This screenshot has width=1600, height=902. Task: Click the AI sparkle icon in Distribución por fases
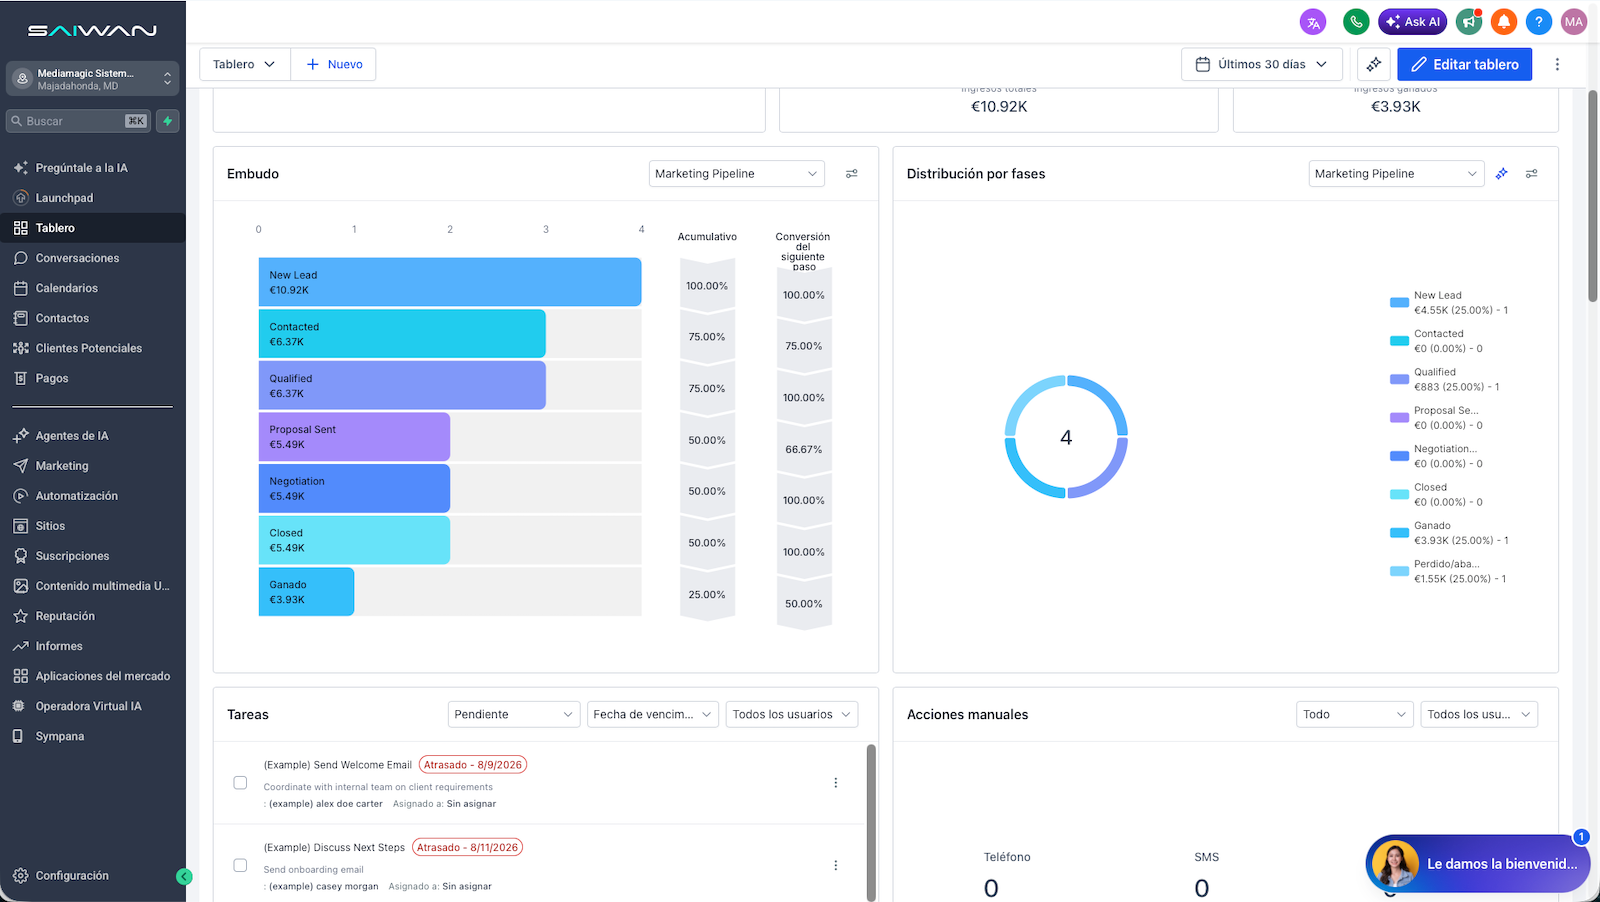1501,174
